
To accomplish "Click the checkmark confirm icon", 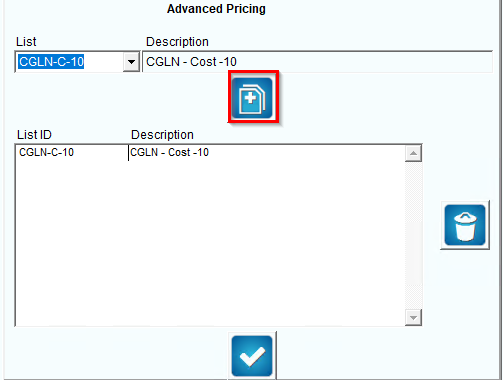I will [252, 356].
